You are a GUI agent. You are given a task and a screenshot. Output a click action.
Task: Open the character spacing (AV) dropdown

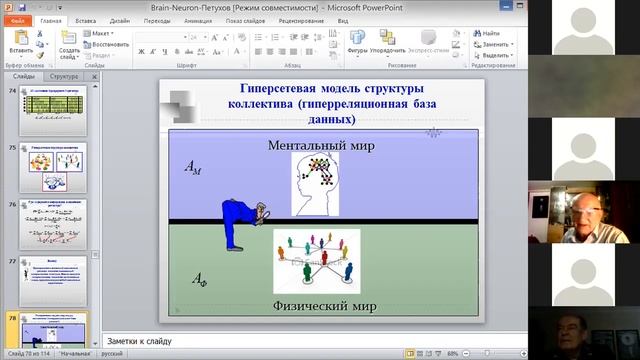pyautogui.click(x=202, y=52)
